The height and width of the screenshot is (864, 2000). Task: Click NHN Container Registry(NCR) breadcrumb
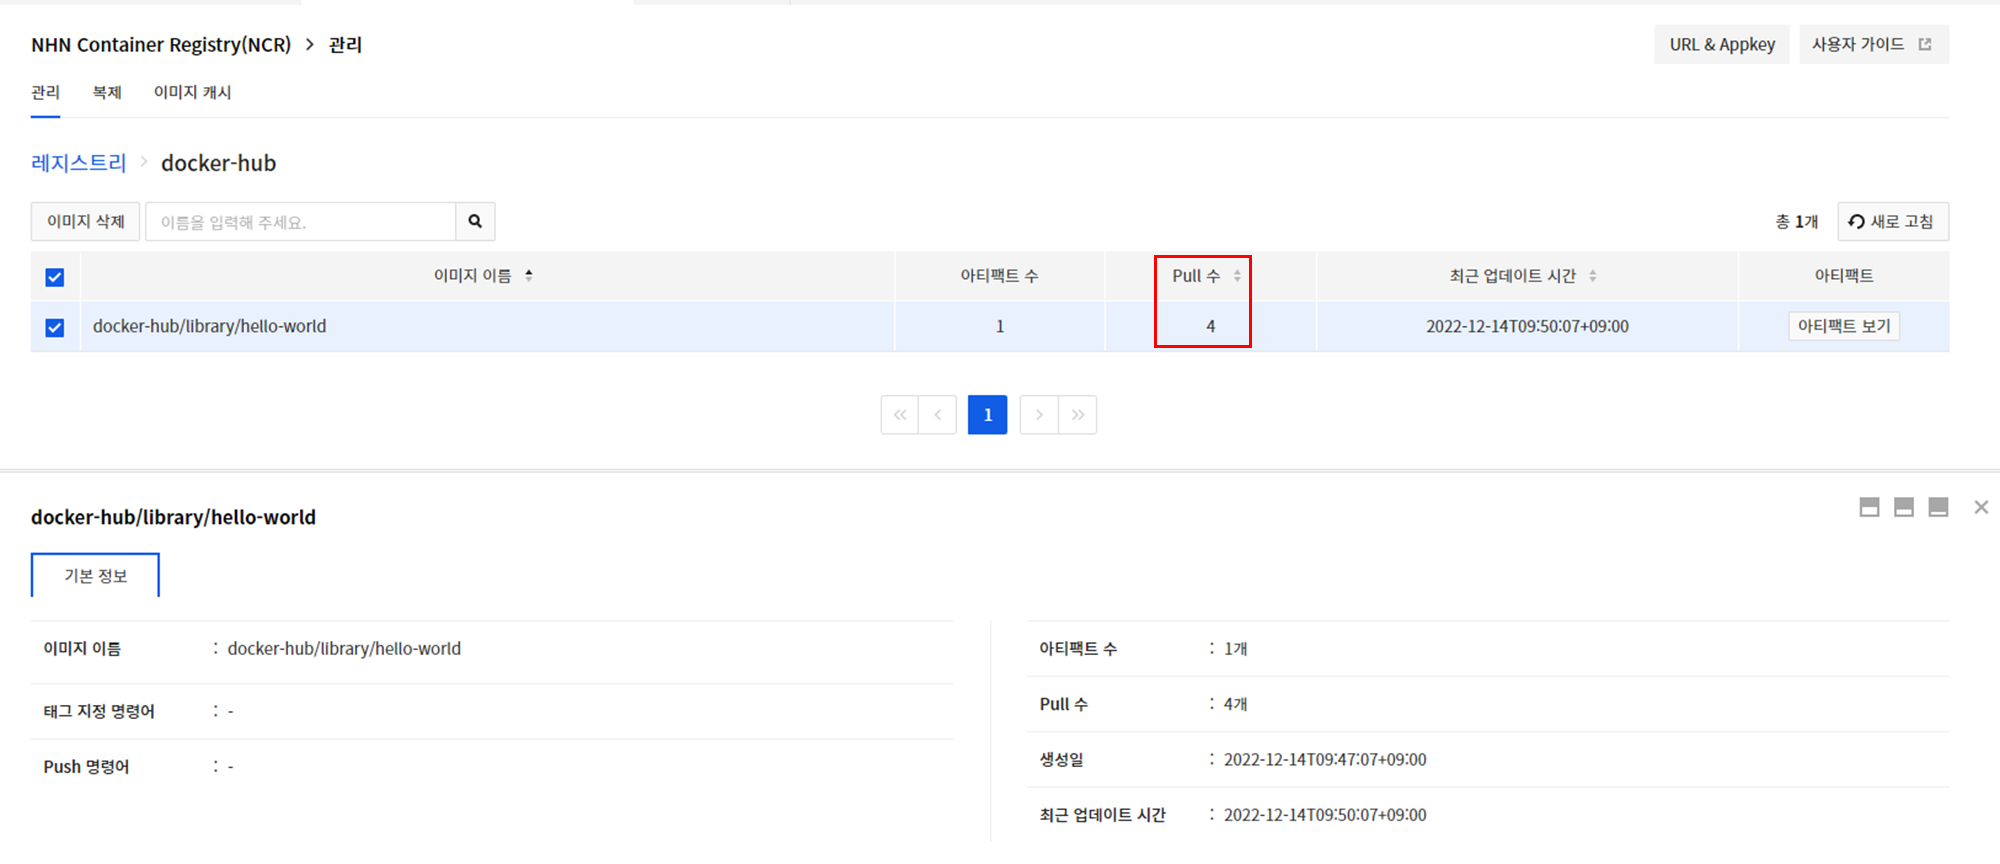[x=161, y=45]
